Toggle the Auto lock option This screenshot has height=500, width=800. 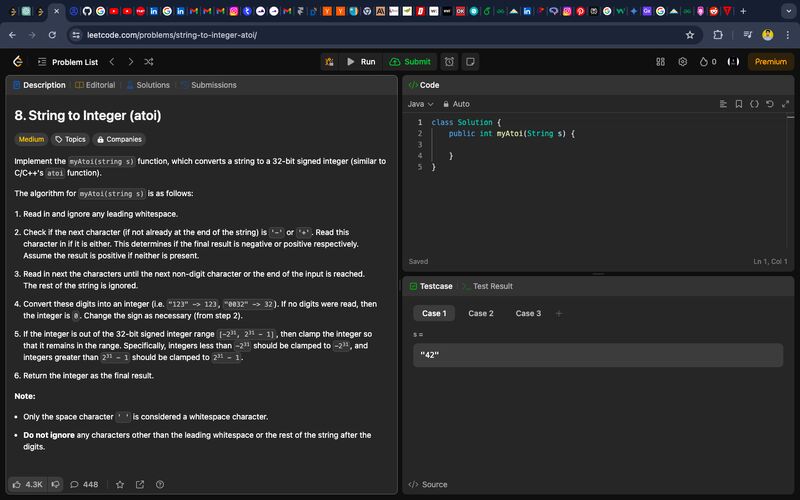click(x=456, y=104)
